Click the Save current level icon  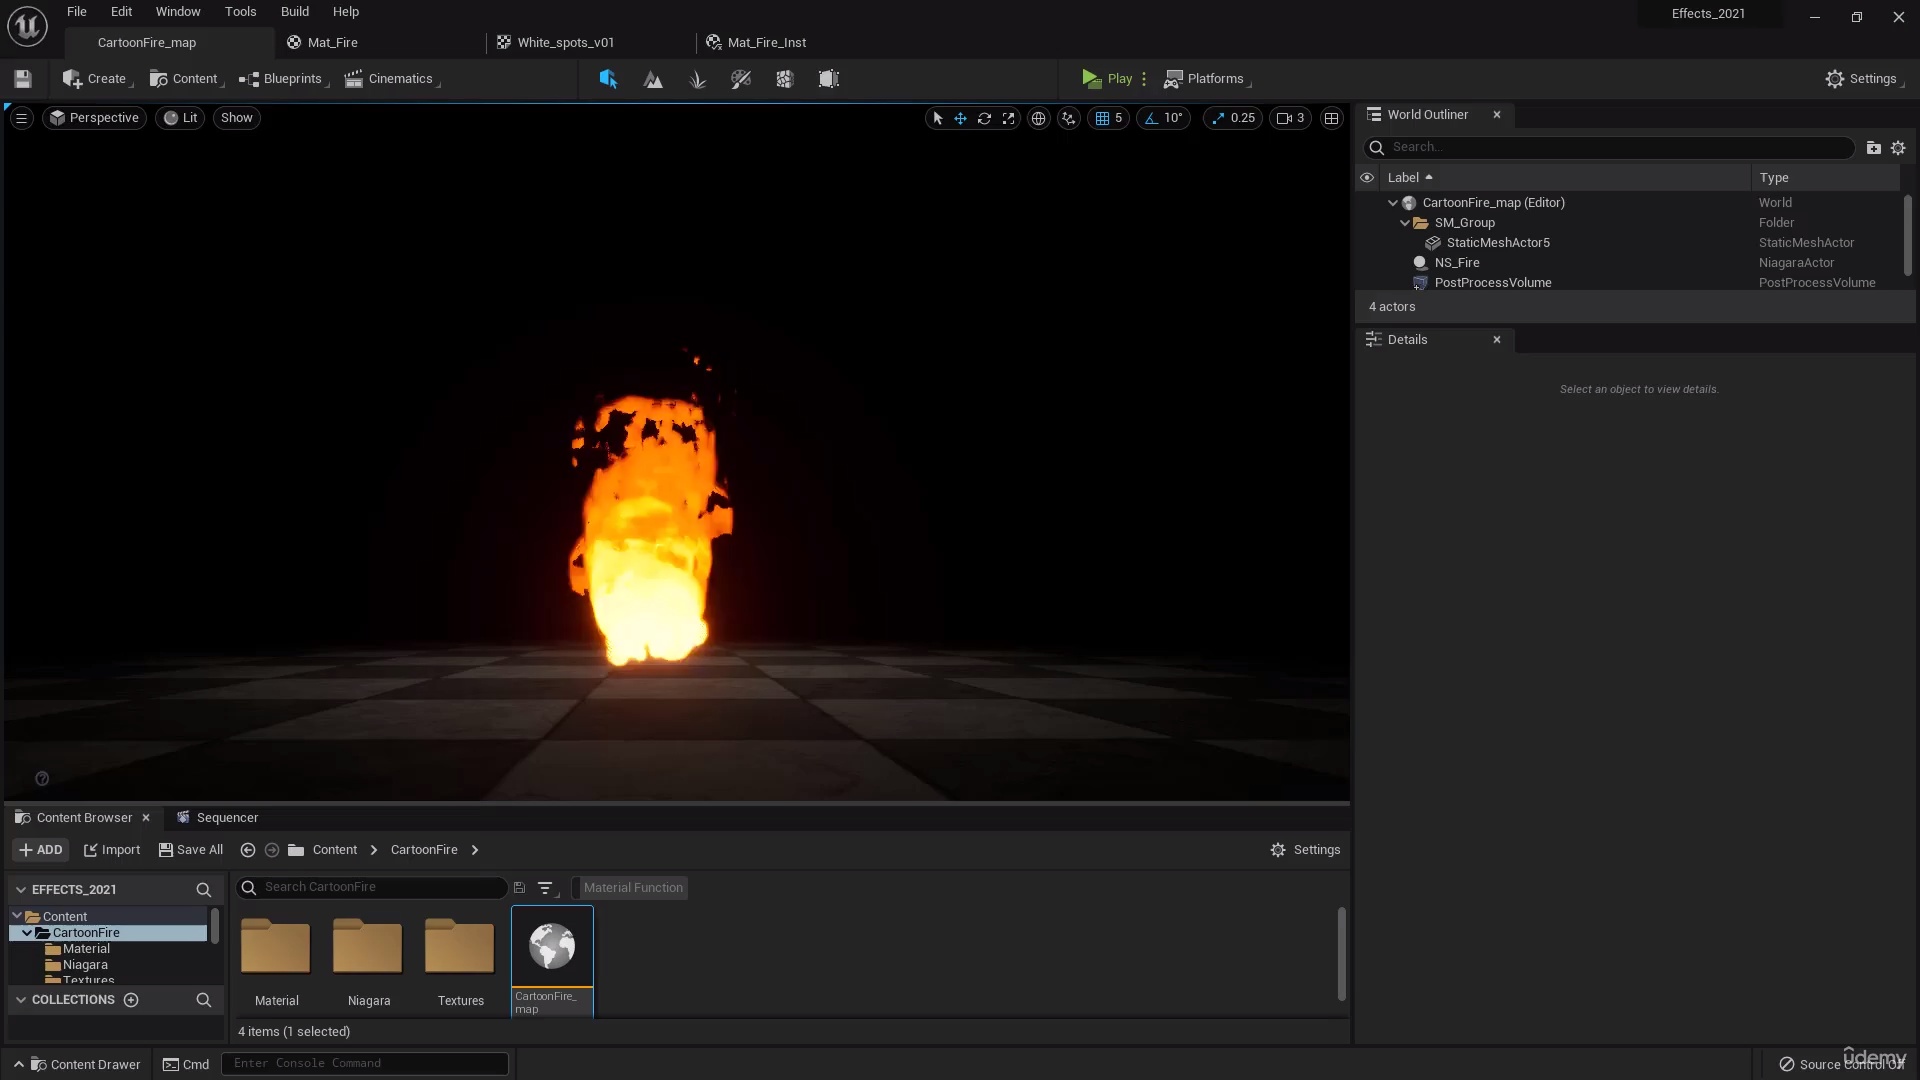22,79
